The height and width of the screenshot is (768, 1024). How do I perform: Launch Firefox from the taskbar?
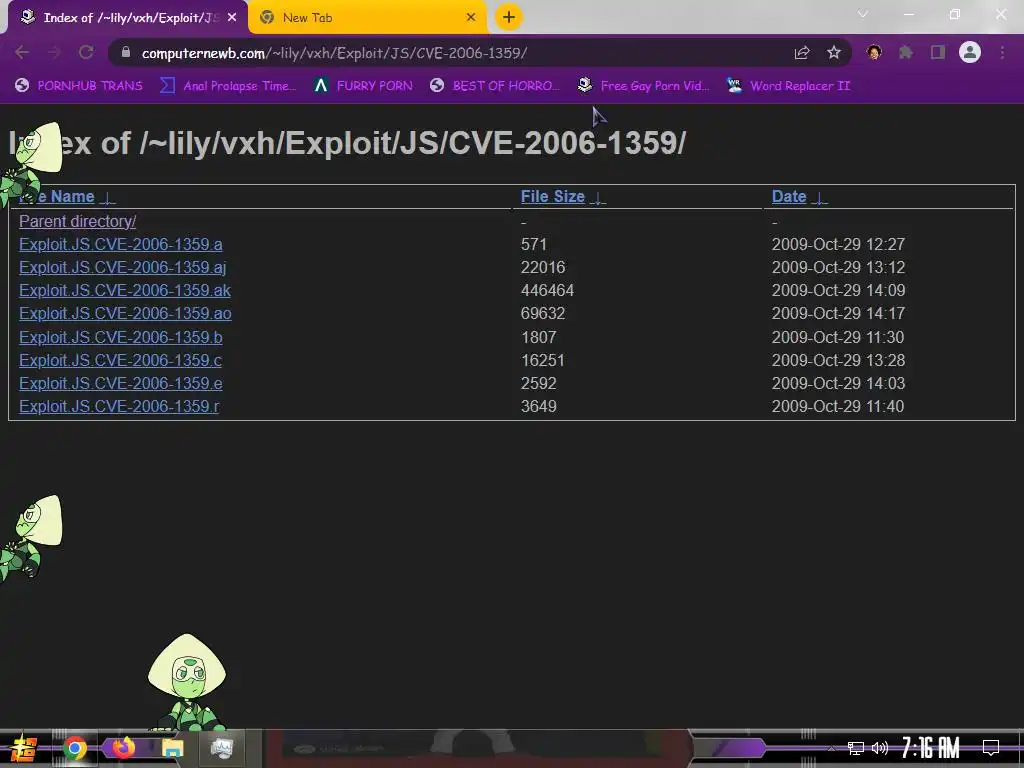click(x=123, y=748)
